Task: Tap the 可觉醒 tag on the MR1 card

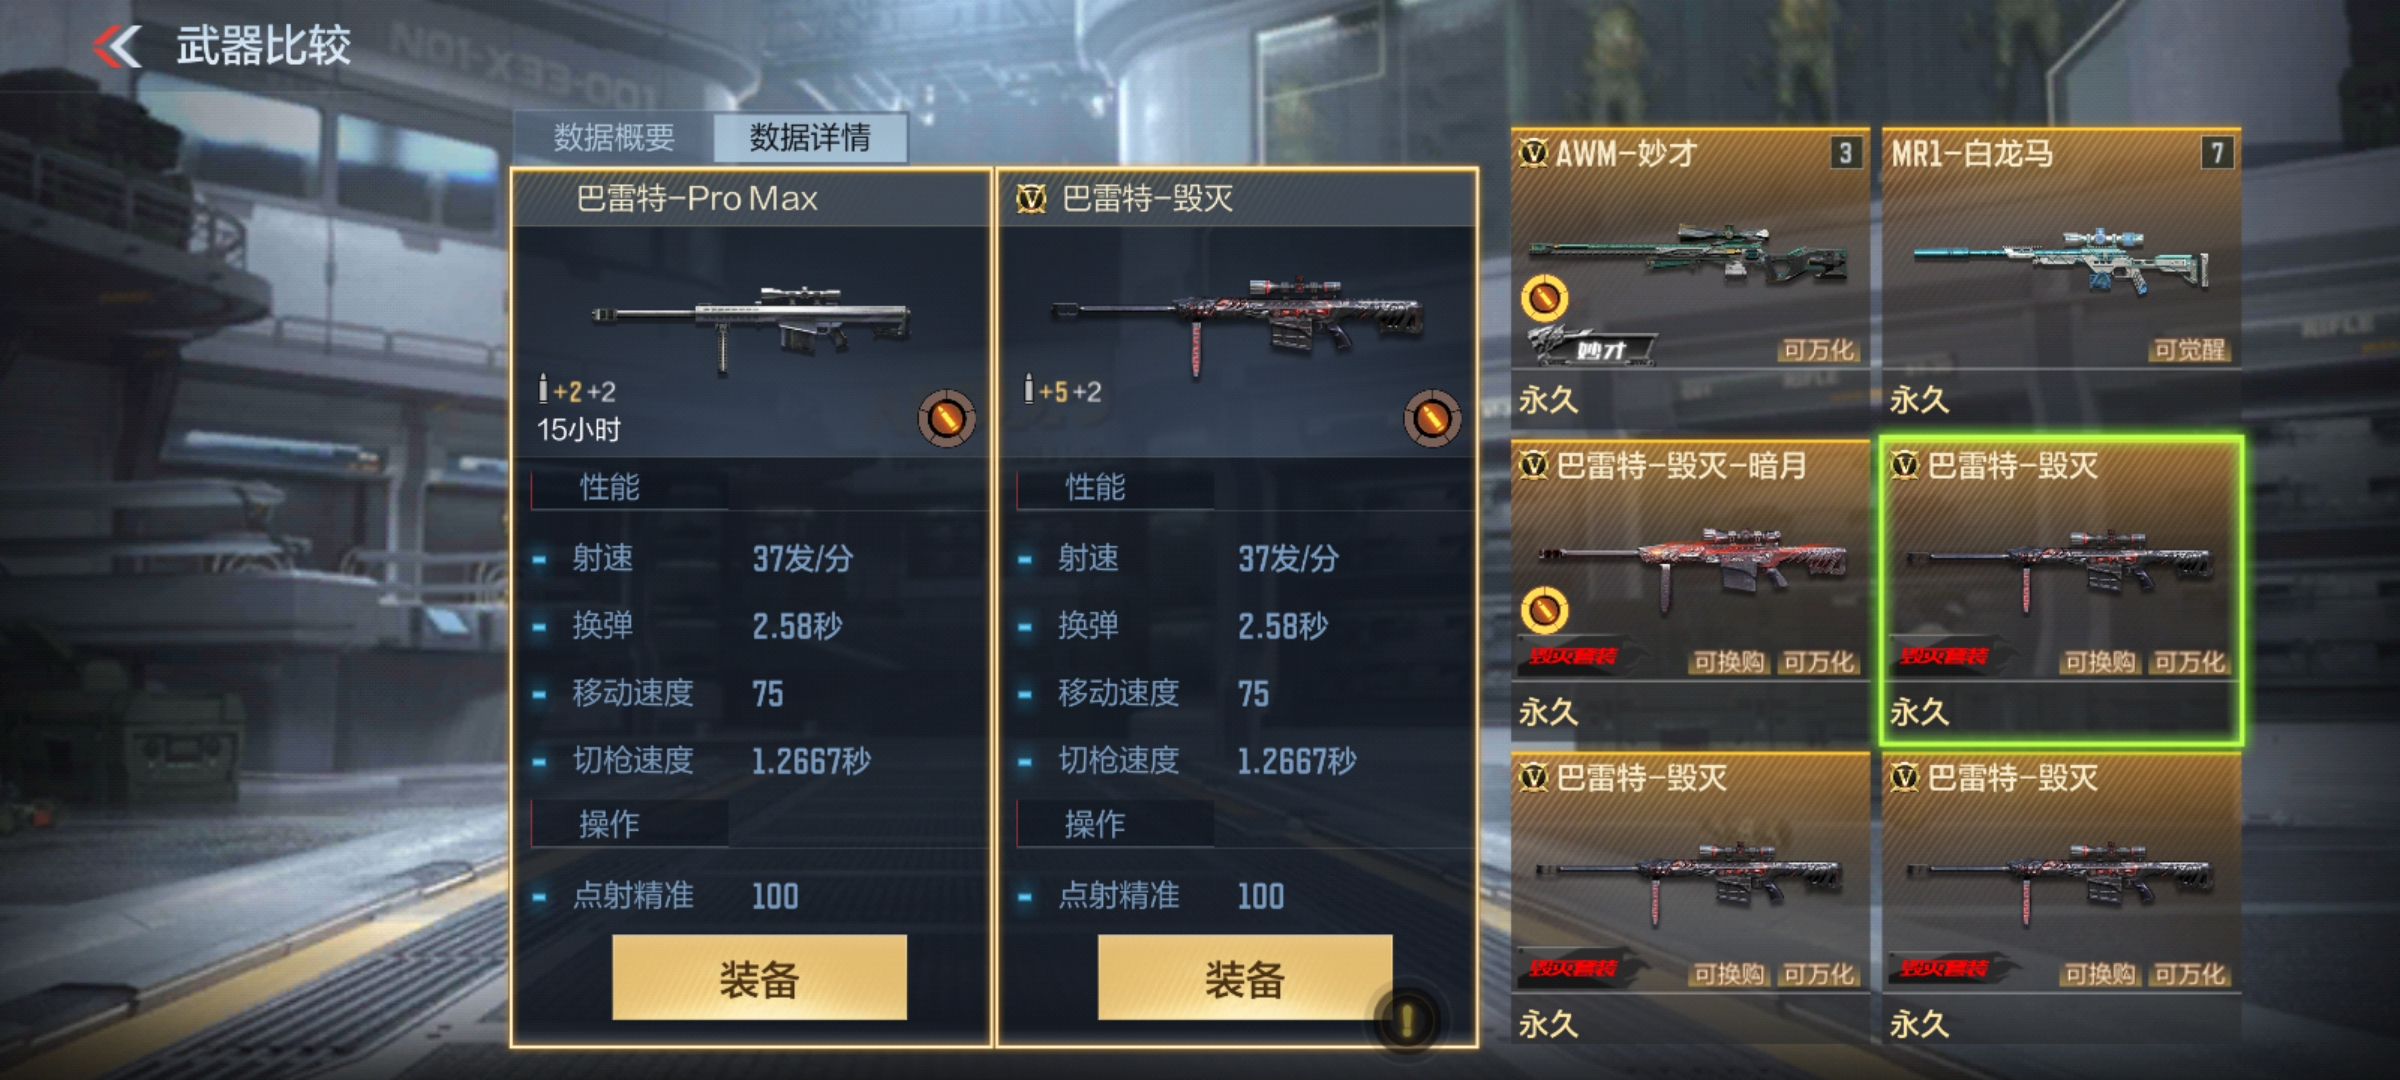Action: point(2190,350)
